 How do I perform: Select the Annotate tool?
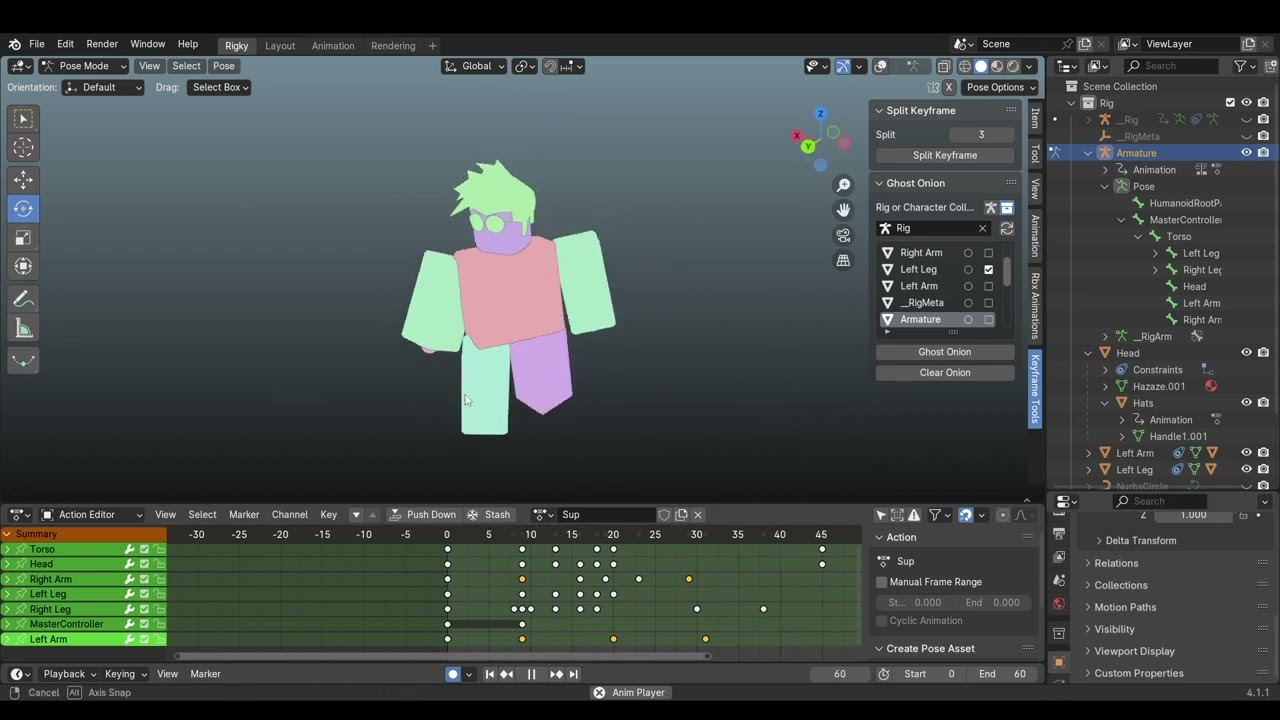pyautogui.click(x=23, y=299)
